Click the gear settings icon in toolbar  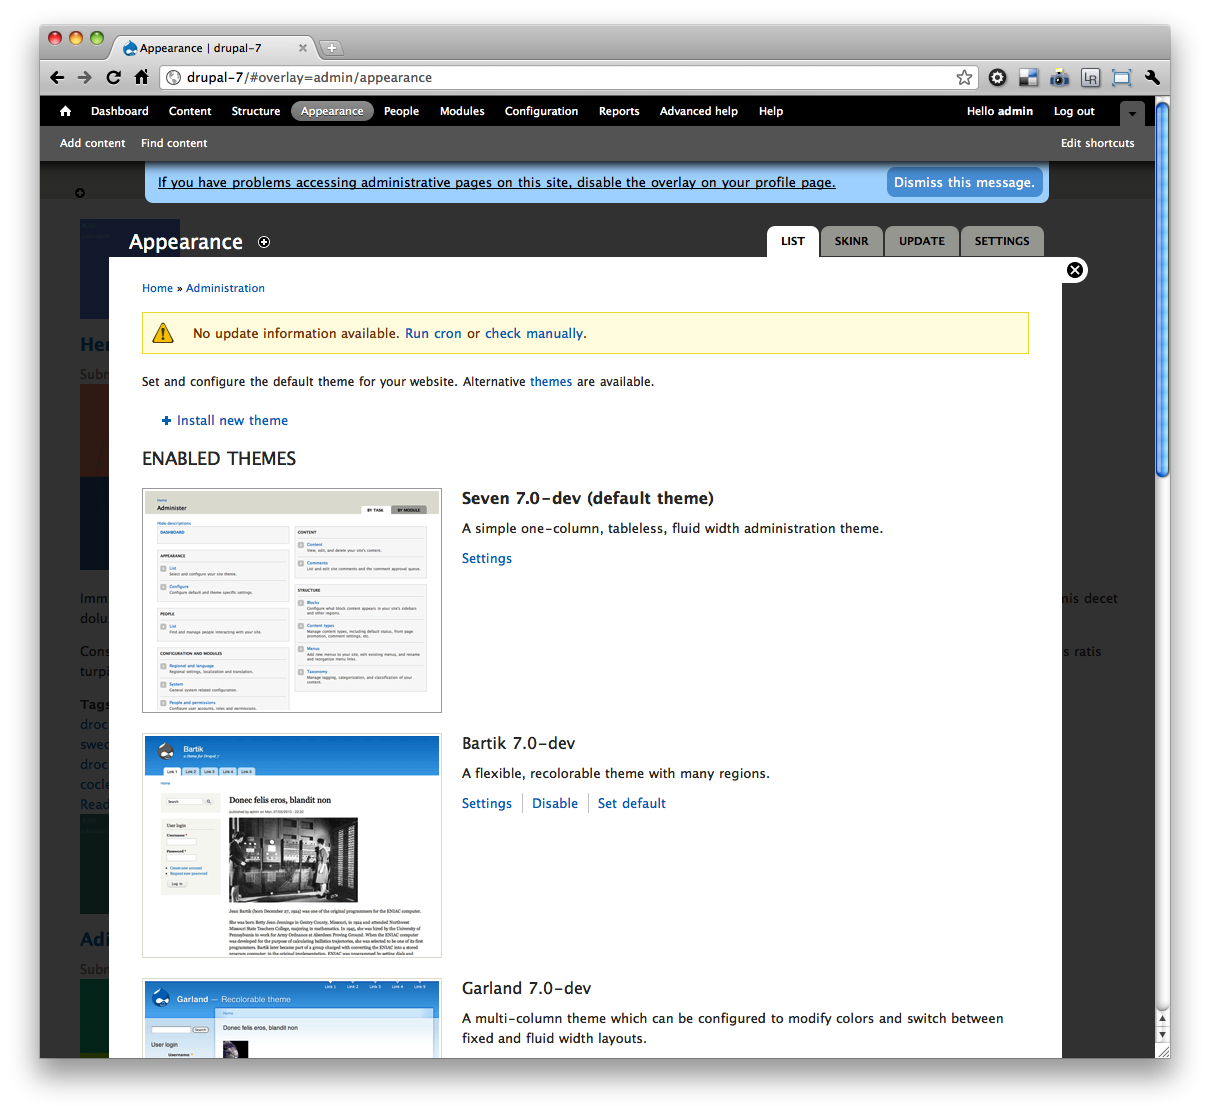(997, 77)
